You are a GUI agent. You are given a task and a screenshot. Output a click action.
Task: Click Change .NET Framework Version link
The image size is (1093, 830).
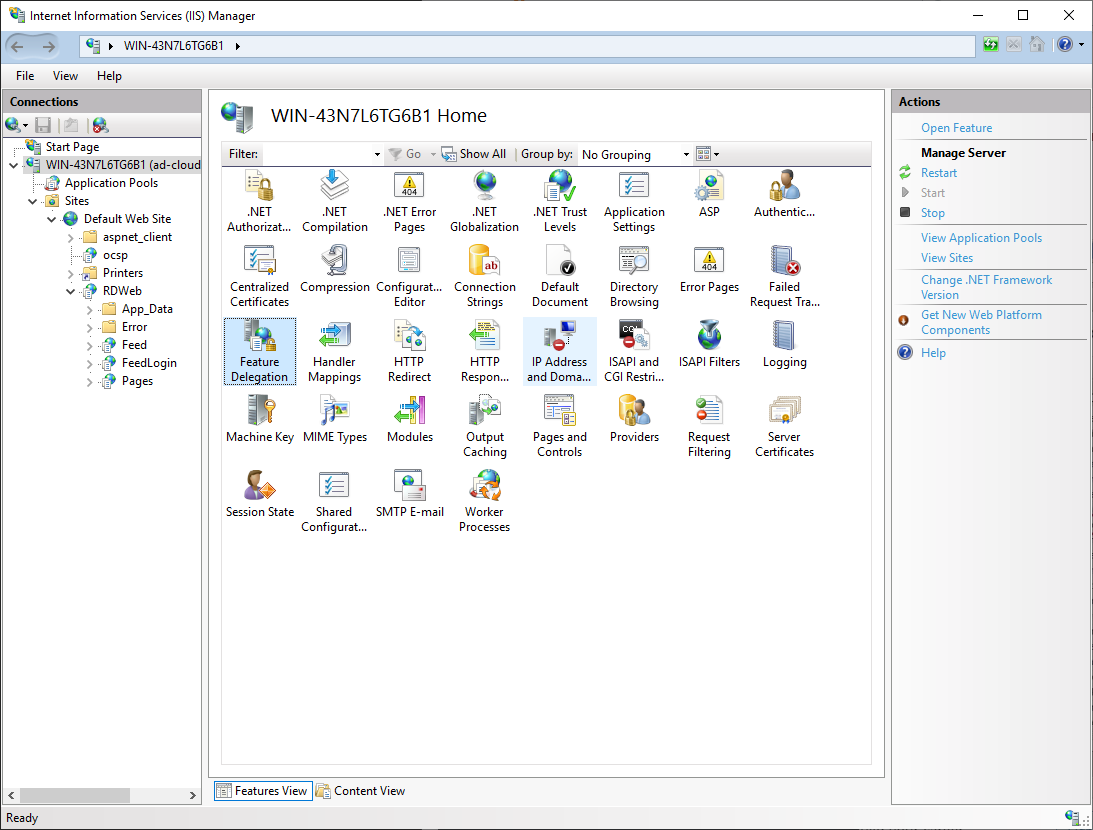pos(986,287)
